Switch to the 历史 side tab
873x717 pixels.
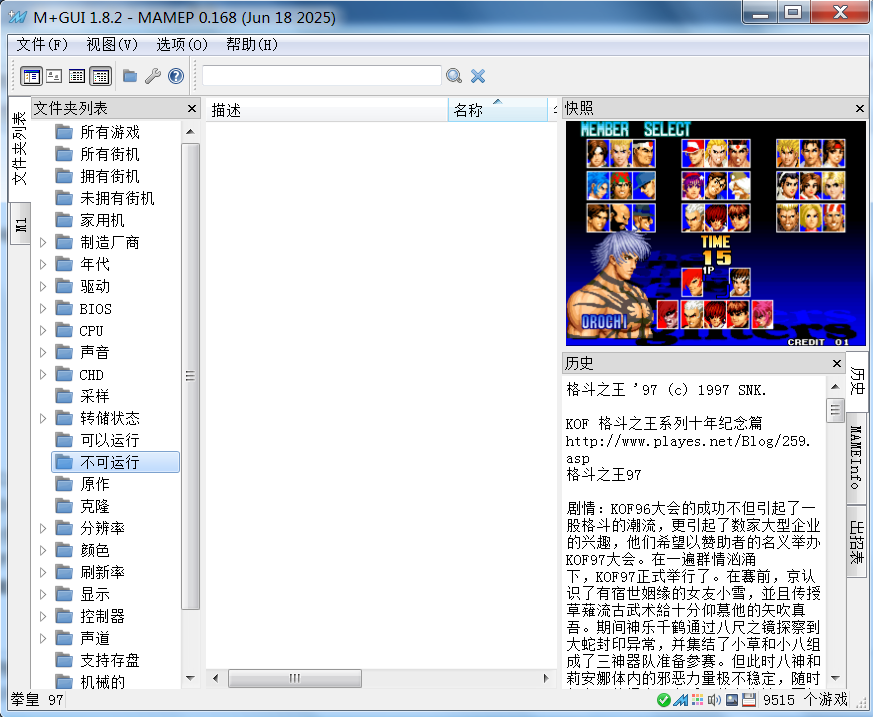click(857, 381)
